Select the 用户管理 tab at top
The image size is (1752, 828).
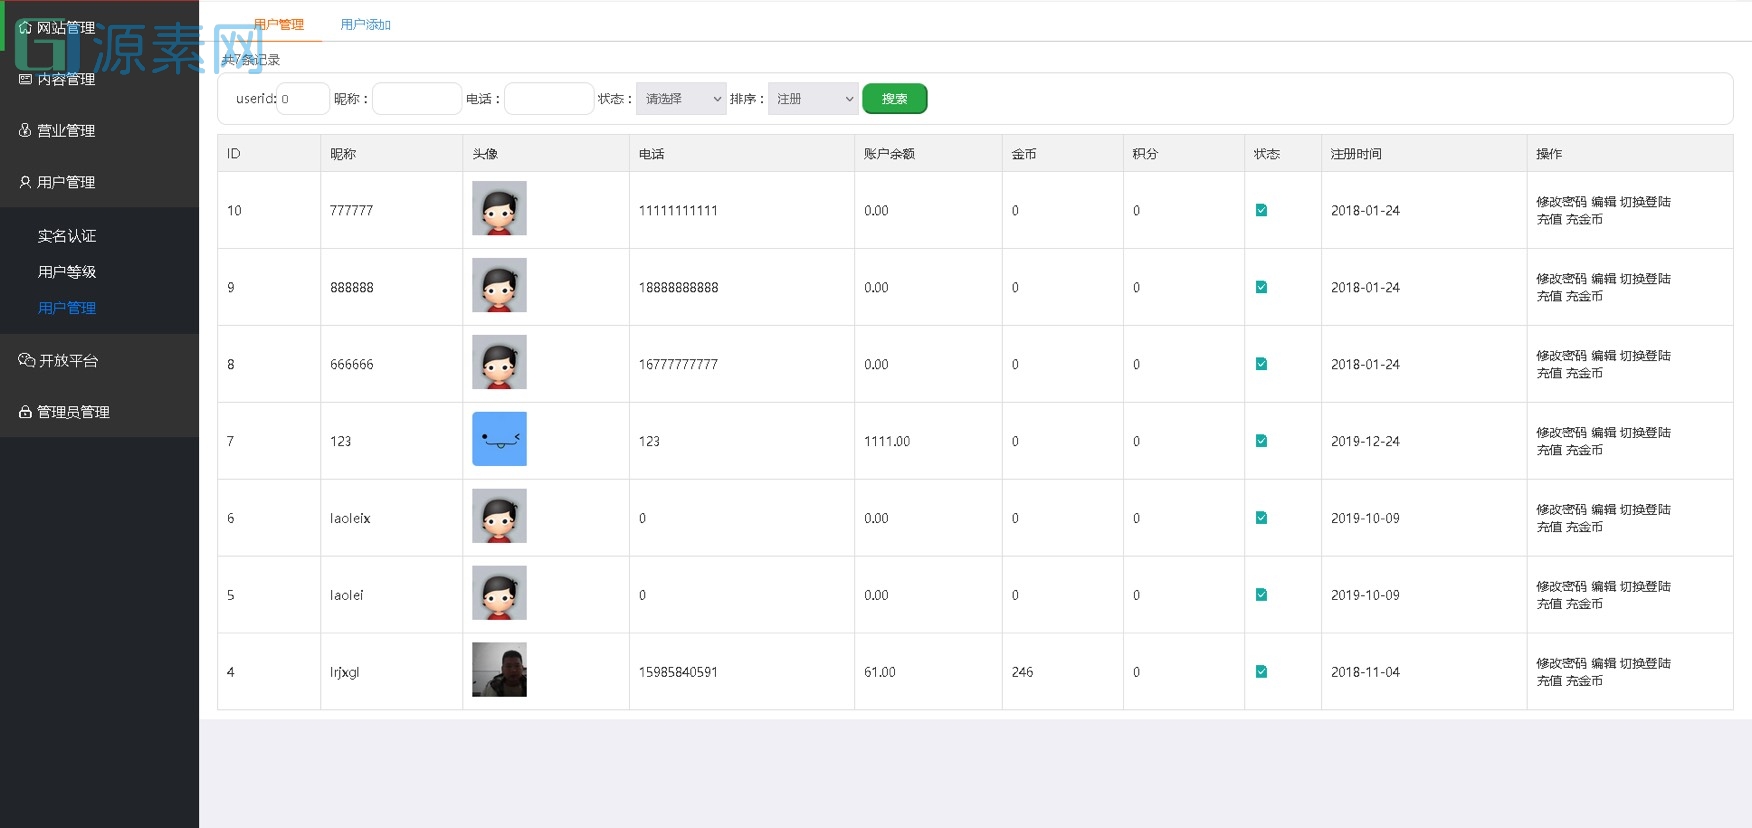(279, 24)
